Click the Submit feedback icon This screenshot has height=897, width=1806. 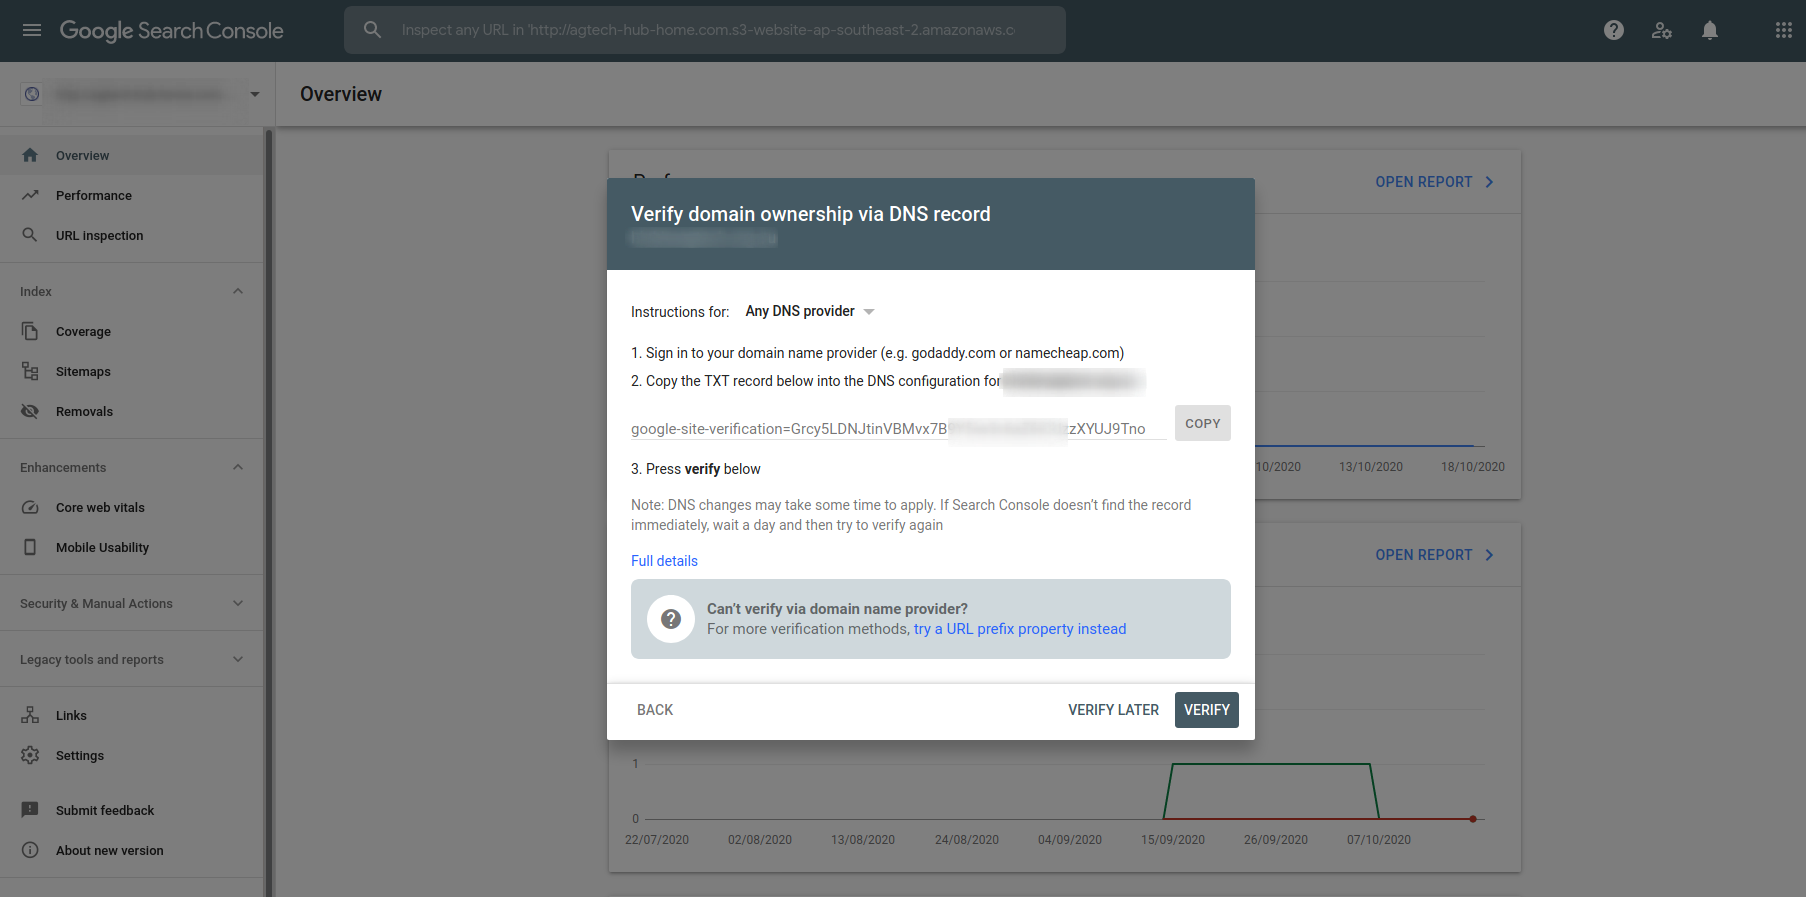tap(30, 810)
